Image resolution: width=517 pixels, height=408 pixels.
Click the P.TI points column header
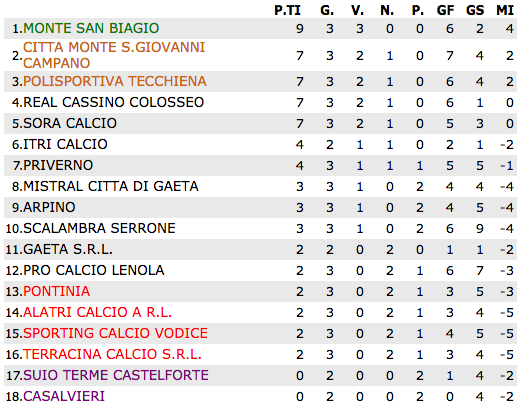pos(287,10)
